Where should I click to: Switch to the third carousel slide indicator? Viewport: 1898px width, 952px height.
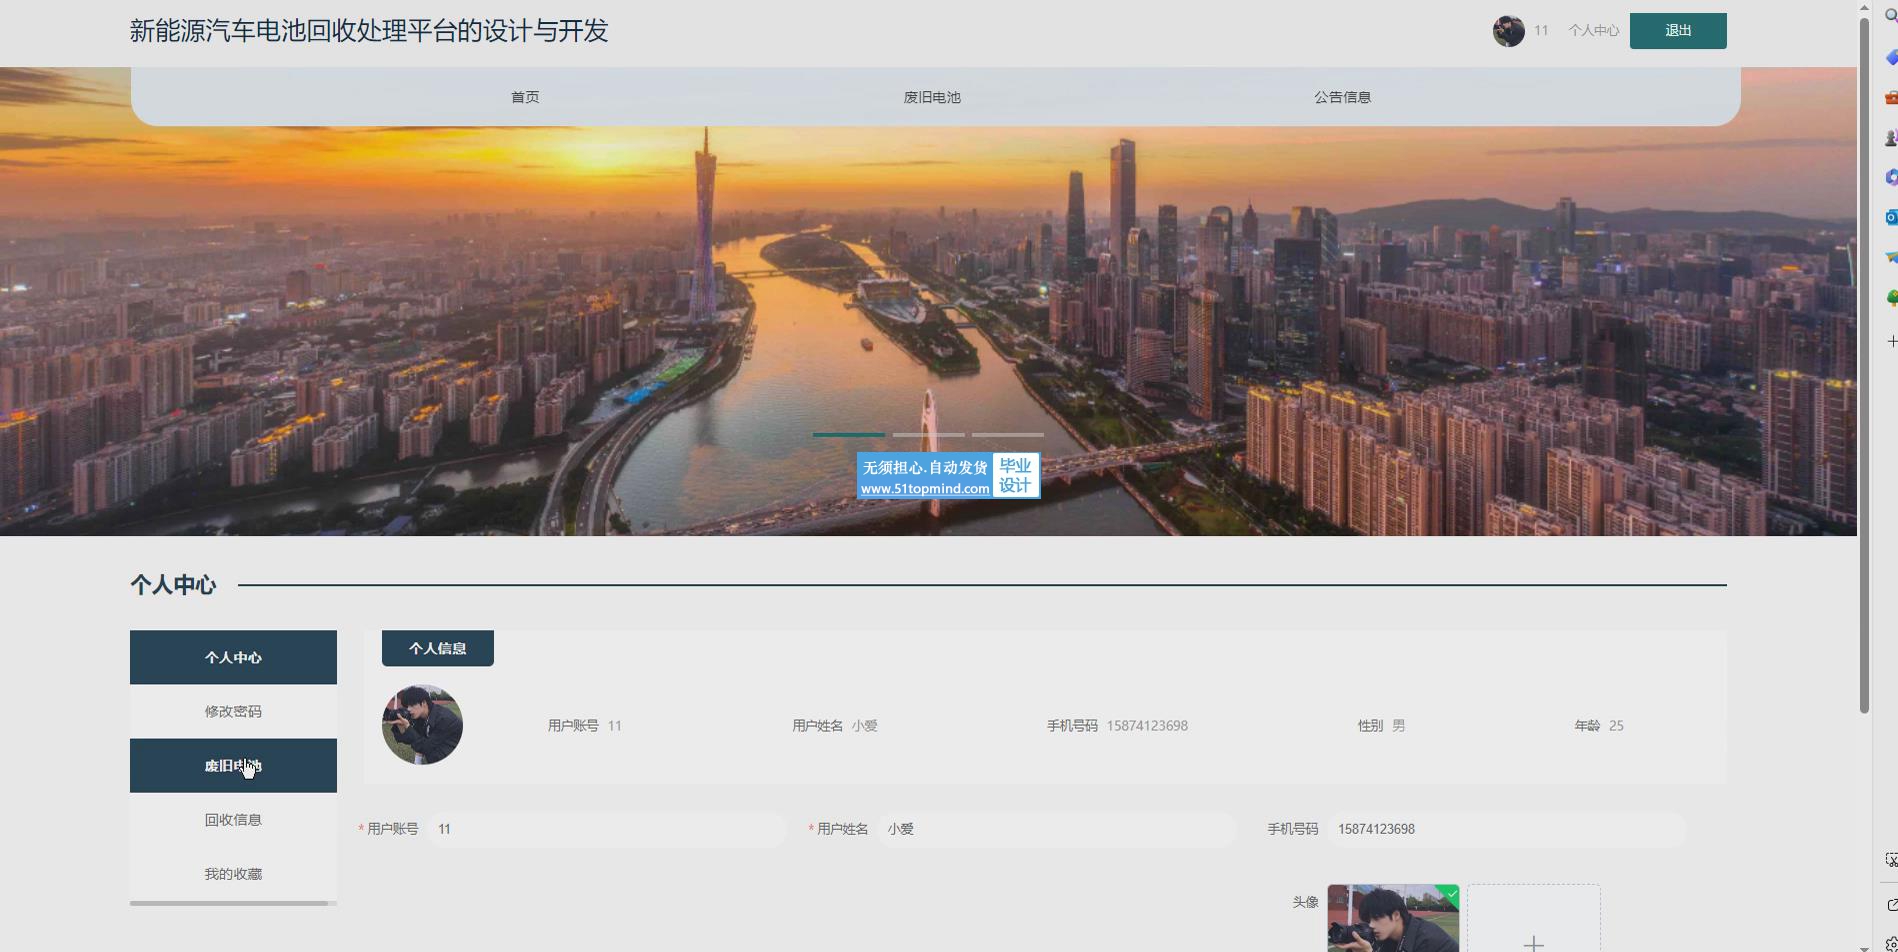click(1007, 435)
